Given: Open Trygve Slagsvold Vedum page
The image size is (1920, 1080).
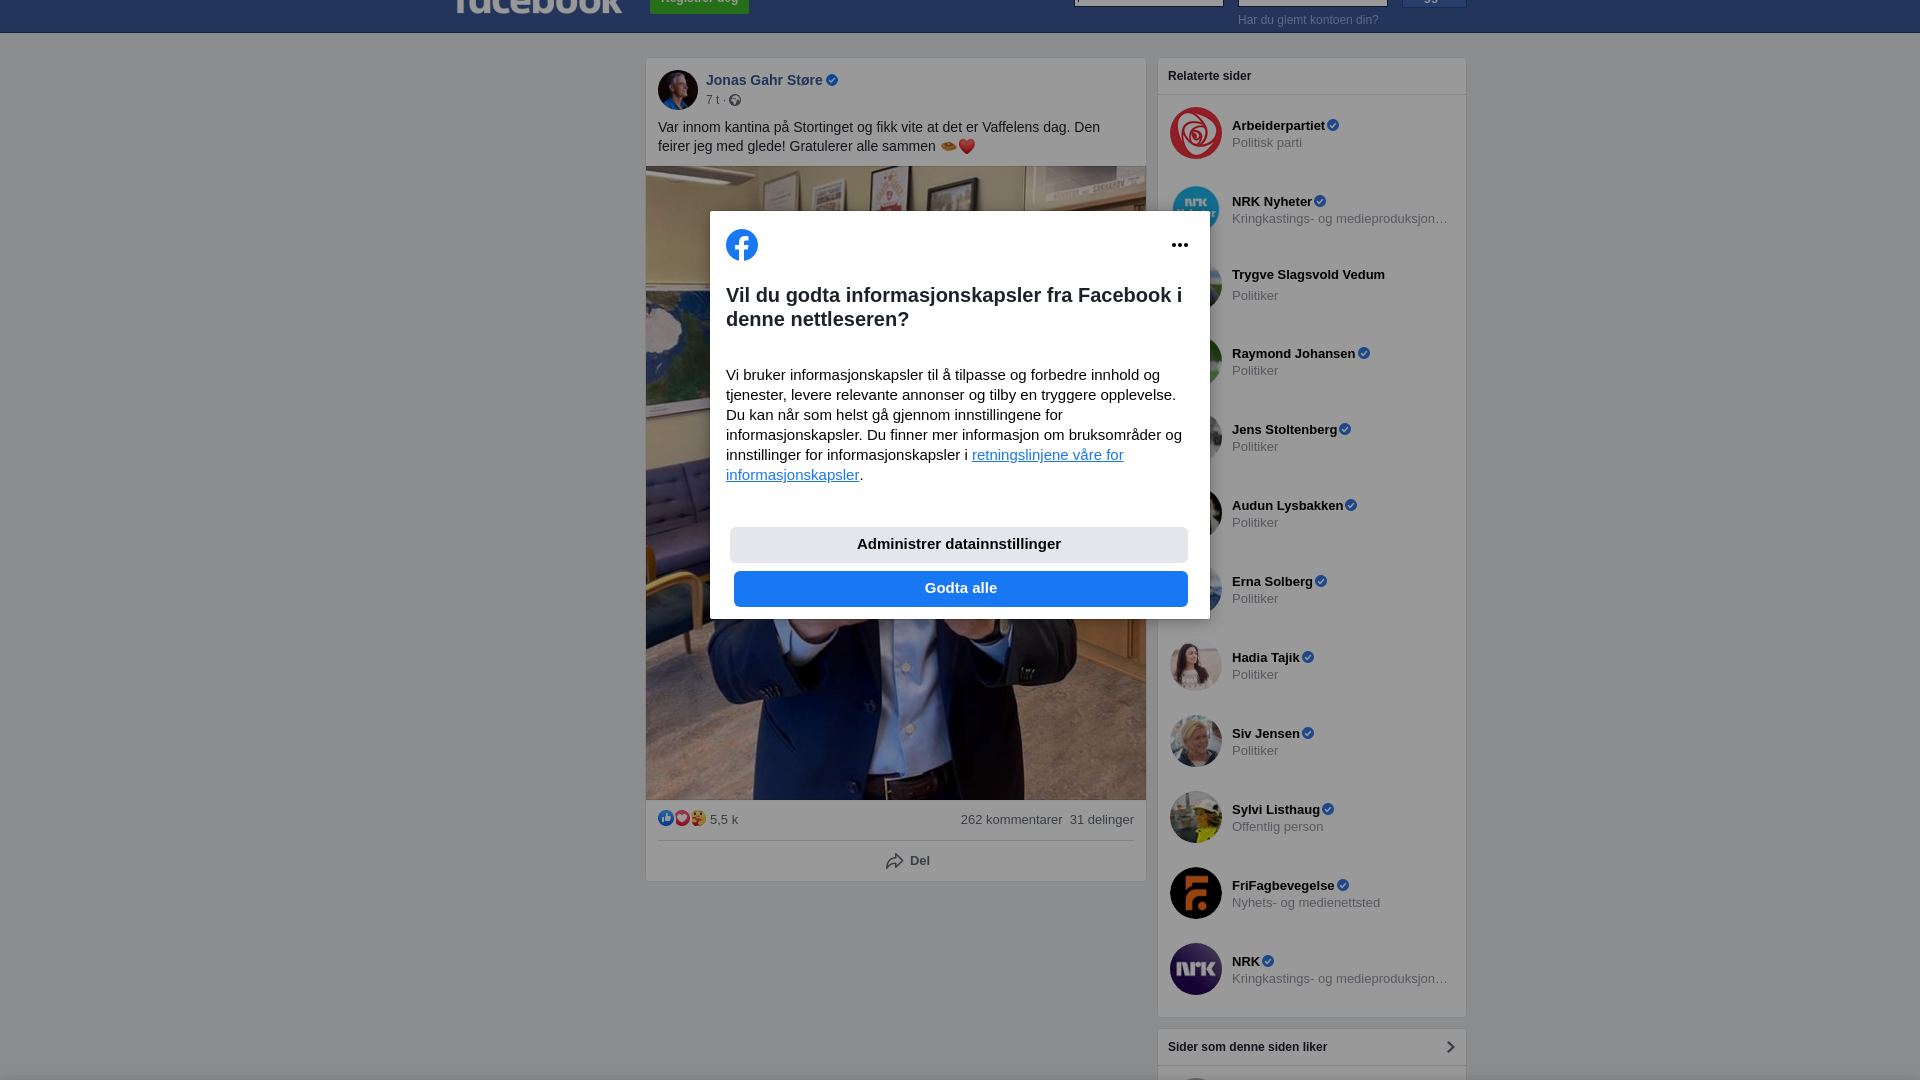Looking at the screenshot, I should coord(1308,275).
